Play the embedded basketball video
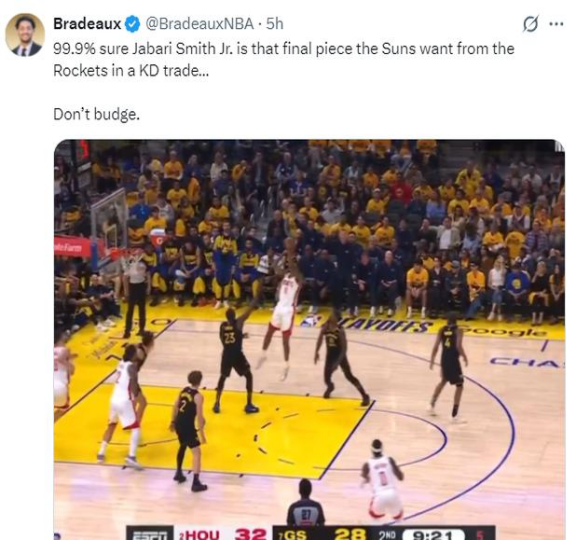The width and height of the screenshot is (576, 540). (309, 339)
